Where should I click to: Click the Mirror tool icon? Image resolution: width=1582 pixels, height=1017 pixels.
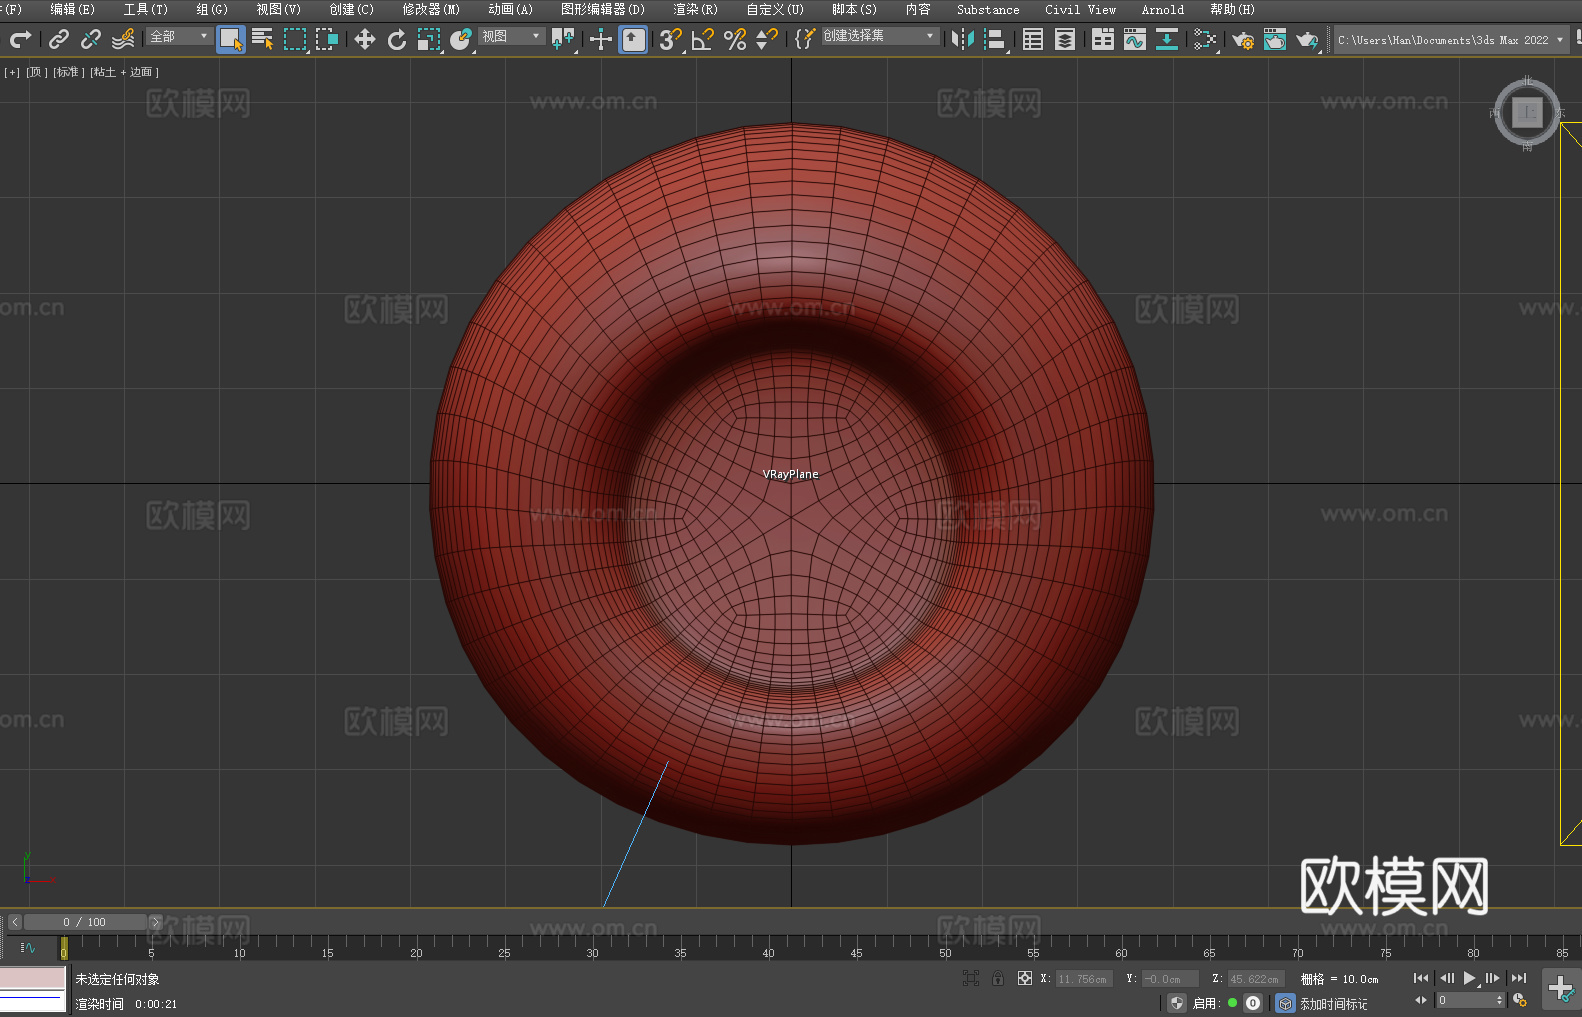click(x=963, y=39)
